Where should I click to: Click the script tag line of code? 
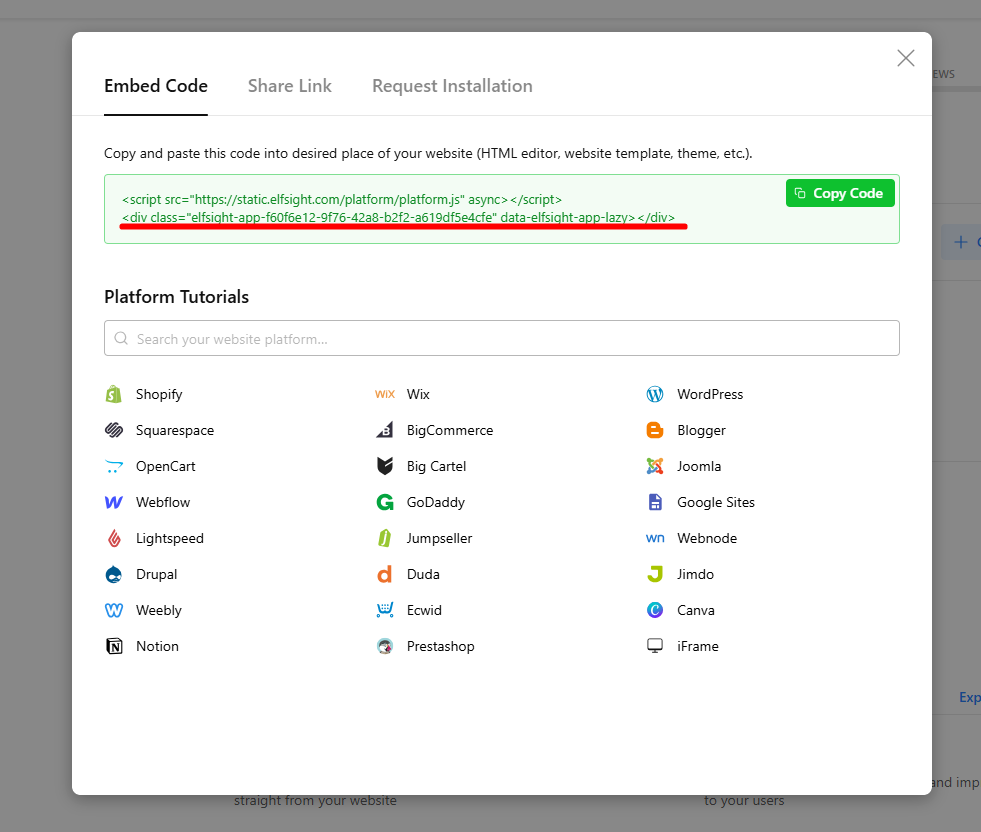click(342, 200)
